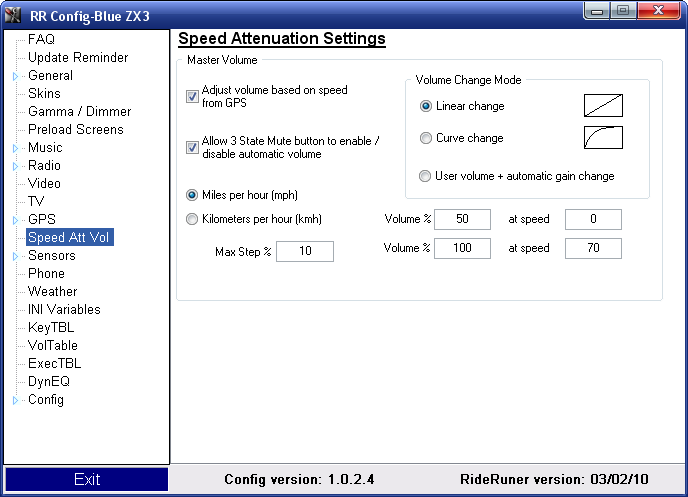This screenshot has height=497, width=688.
Task: Click the curve change graph icon
Action: 603,137
